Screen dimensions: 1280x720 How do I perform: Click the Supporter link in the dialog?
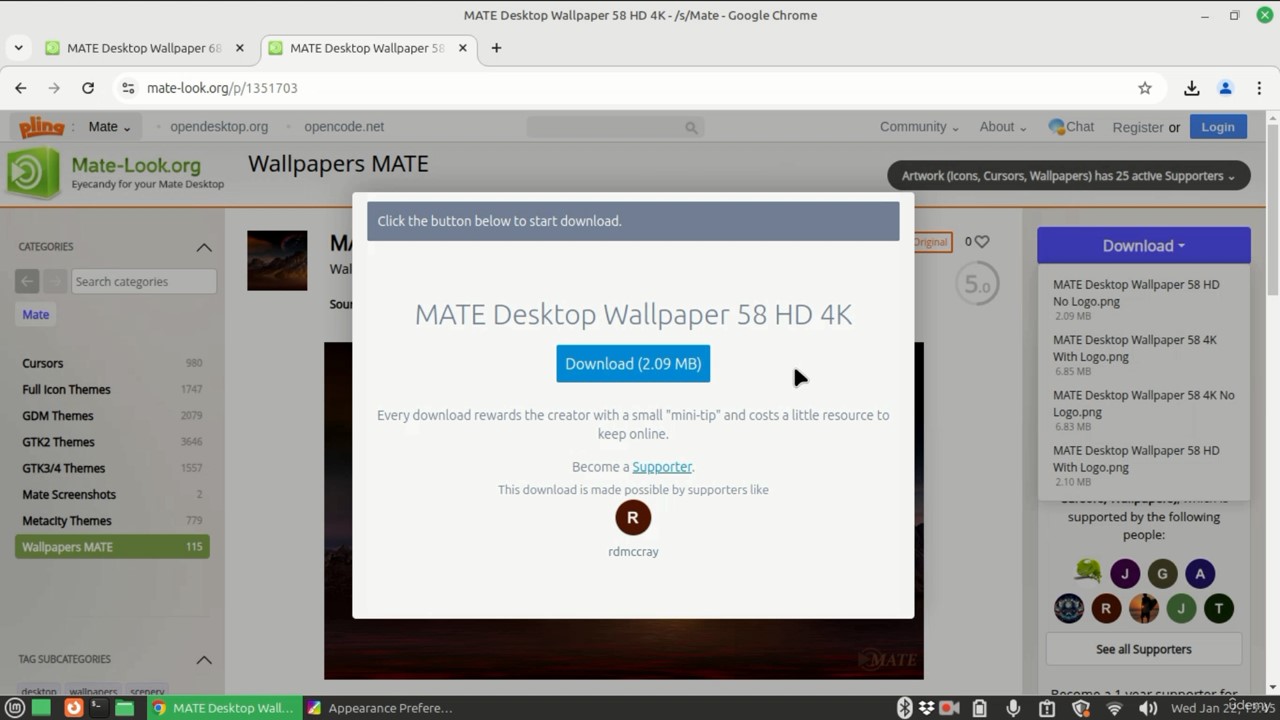coord(662,467)
